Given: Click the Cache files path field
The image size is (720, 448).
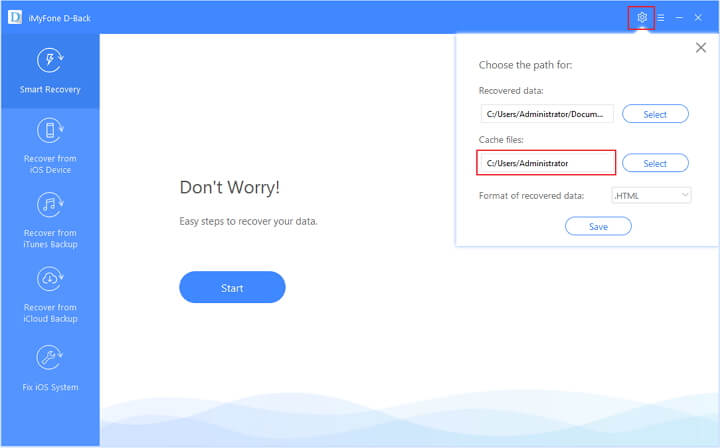Looking at the screenshot, I should coord(547,163).
